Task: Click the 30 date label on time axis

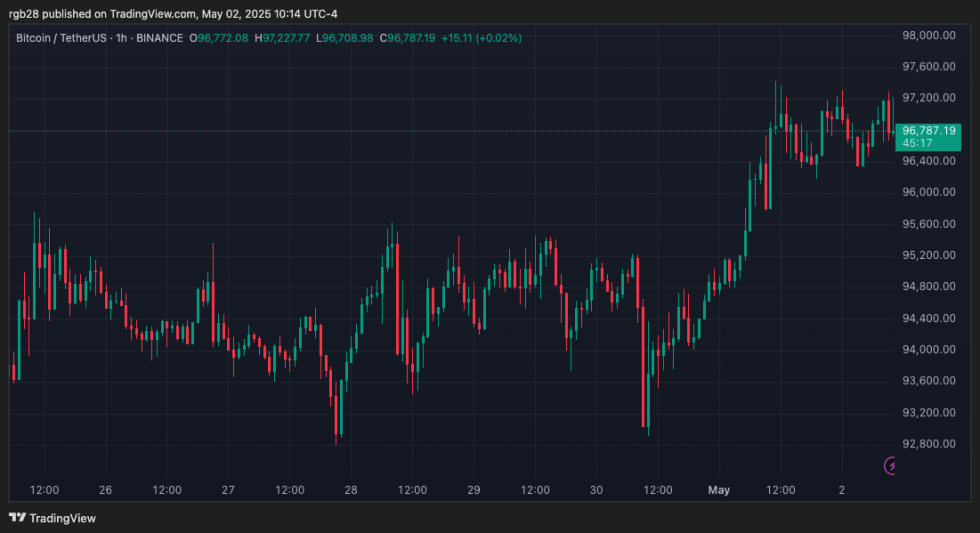Action: (596, 491)
